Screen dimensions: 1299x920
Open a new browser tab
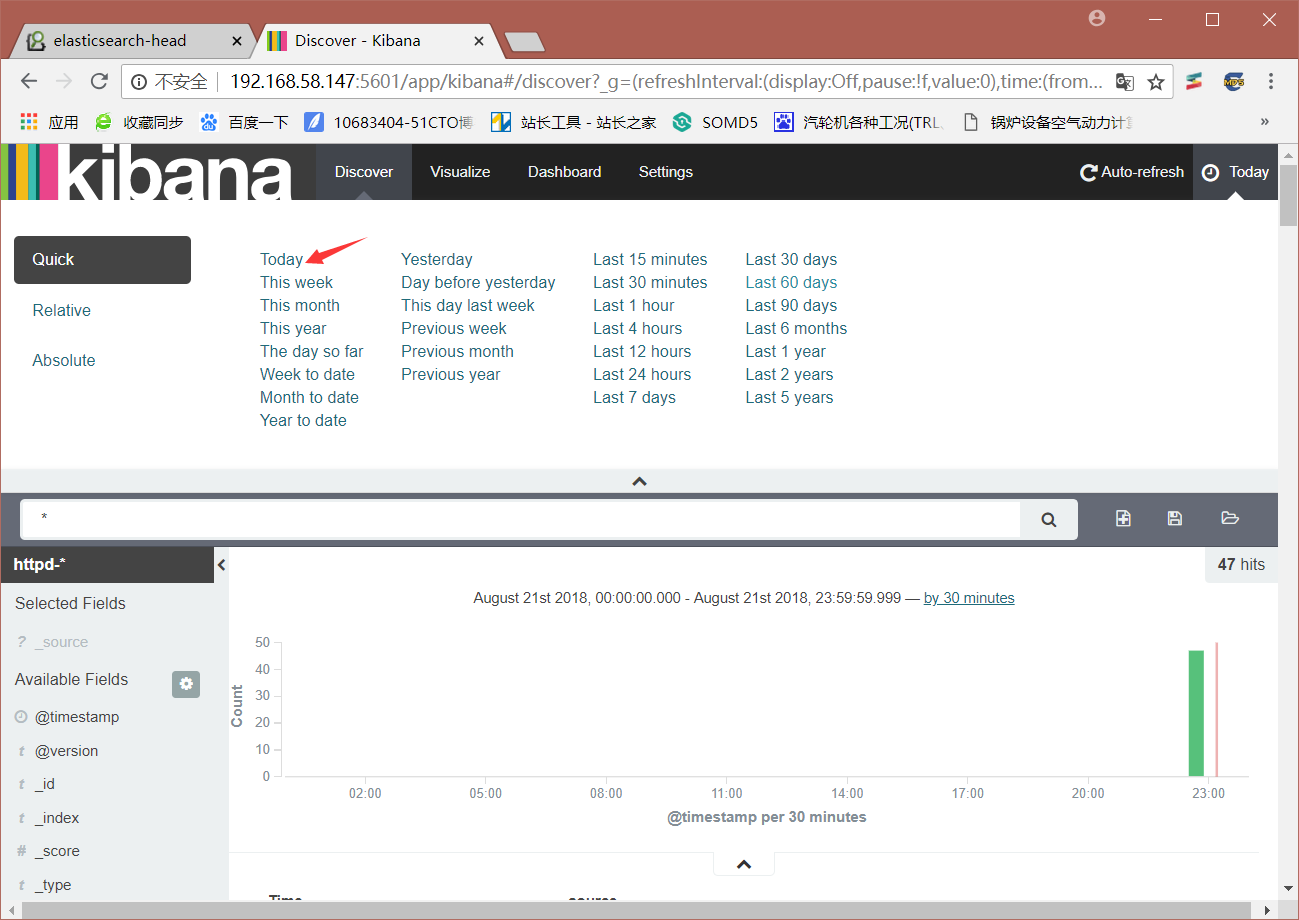[x=525, y=41]
